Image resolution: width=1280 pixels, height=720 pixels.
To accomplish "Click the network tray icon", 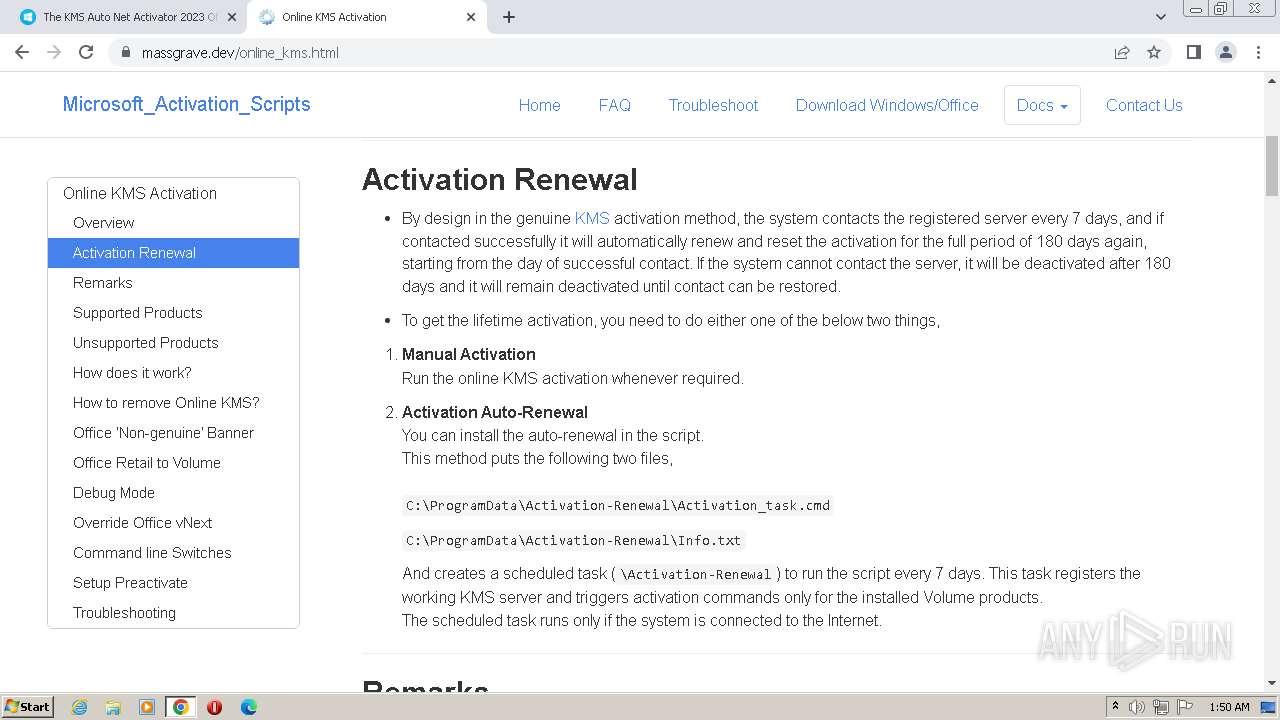I will click(x=1161, y=707).
